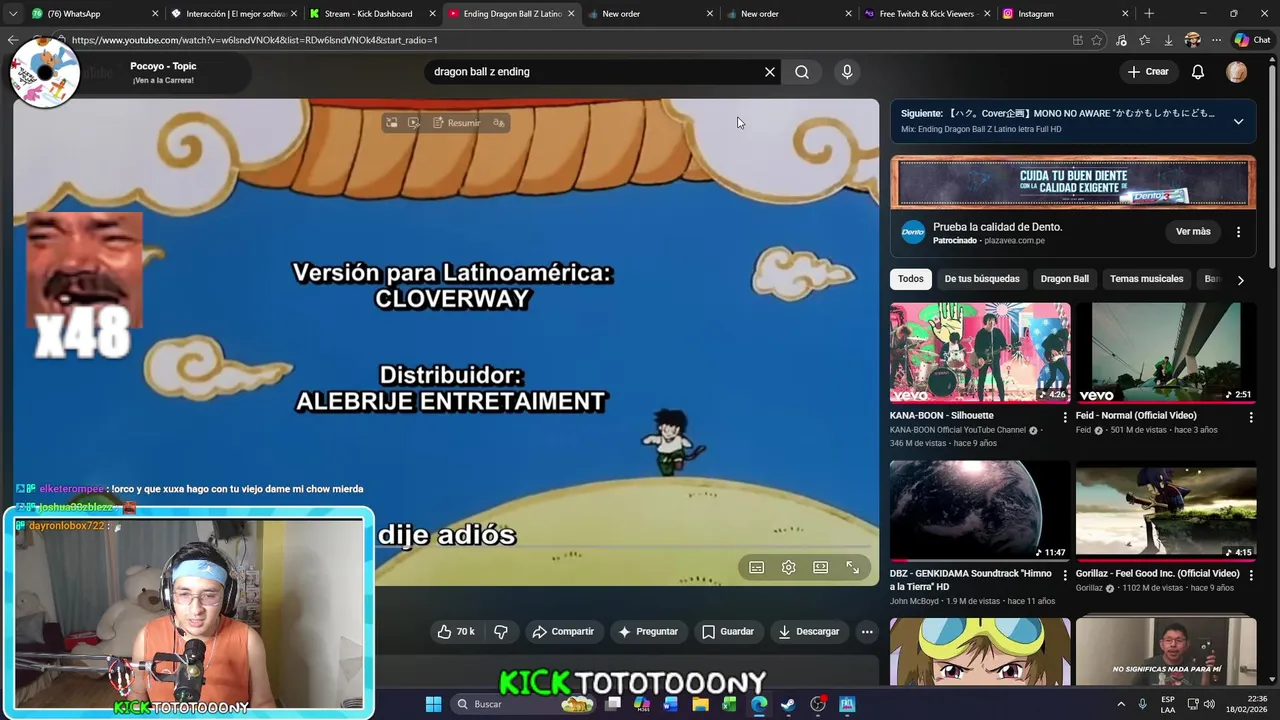Enter fullscreen on the video player

coord(853,568)
